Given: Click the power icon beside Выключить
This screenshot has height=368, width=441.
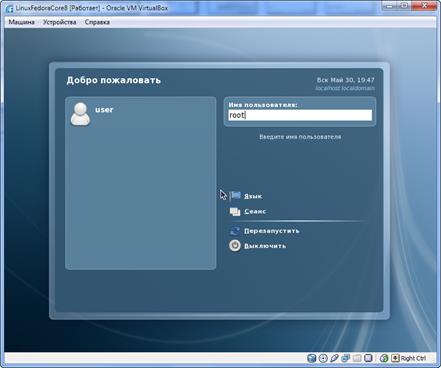Looking at the screenshot, I should 235,246.
